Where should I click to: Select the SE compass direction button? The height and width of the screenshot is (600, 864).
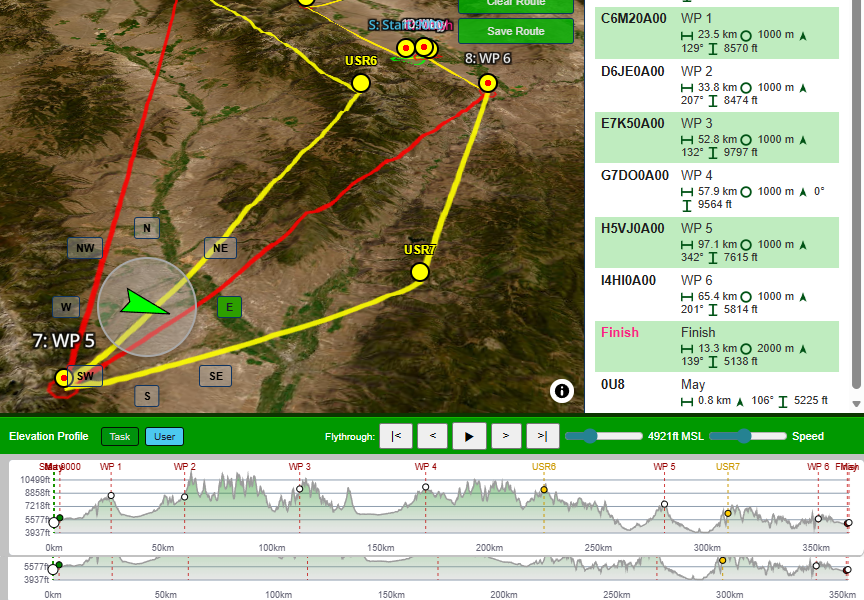[215, 376]
